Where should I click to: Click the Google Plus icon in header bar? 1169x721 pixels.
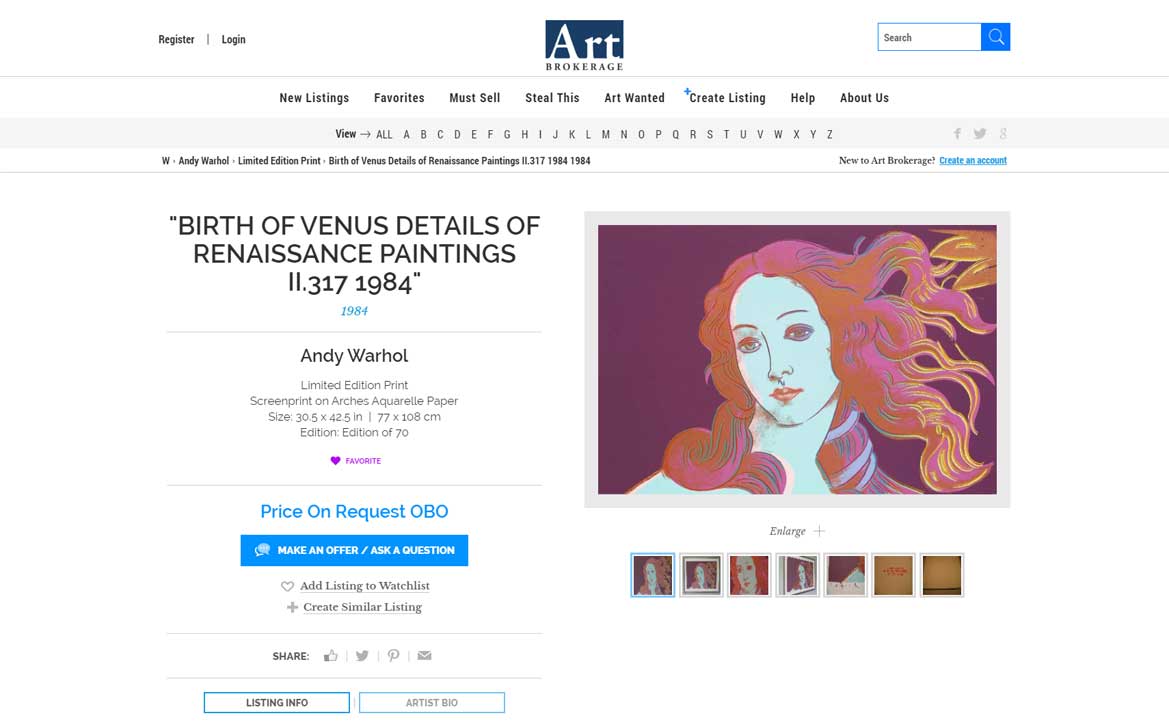(x=1003, y=133)
